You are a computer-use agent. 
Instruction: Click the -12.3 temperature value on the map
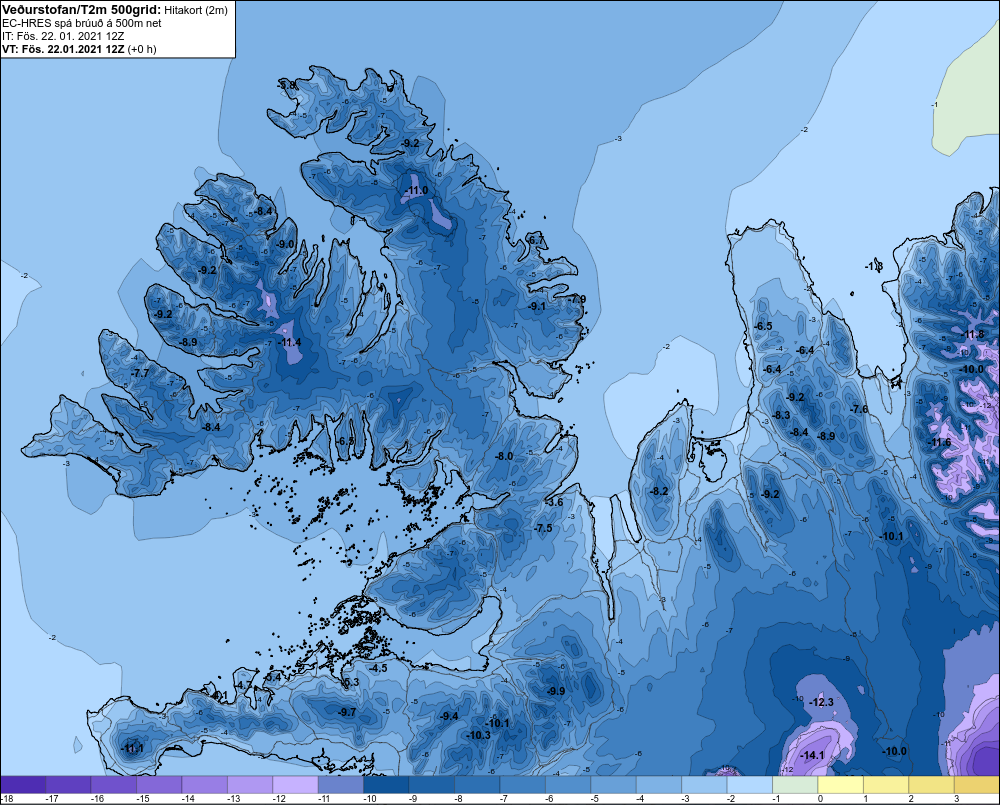(x=821, y=702)
